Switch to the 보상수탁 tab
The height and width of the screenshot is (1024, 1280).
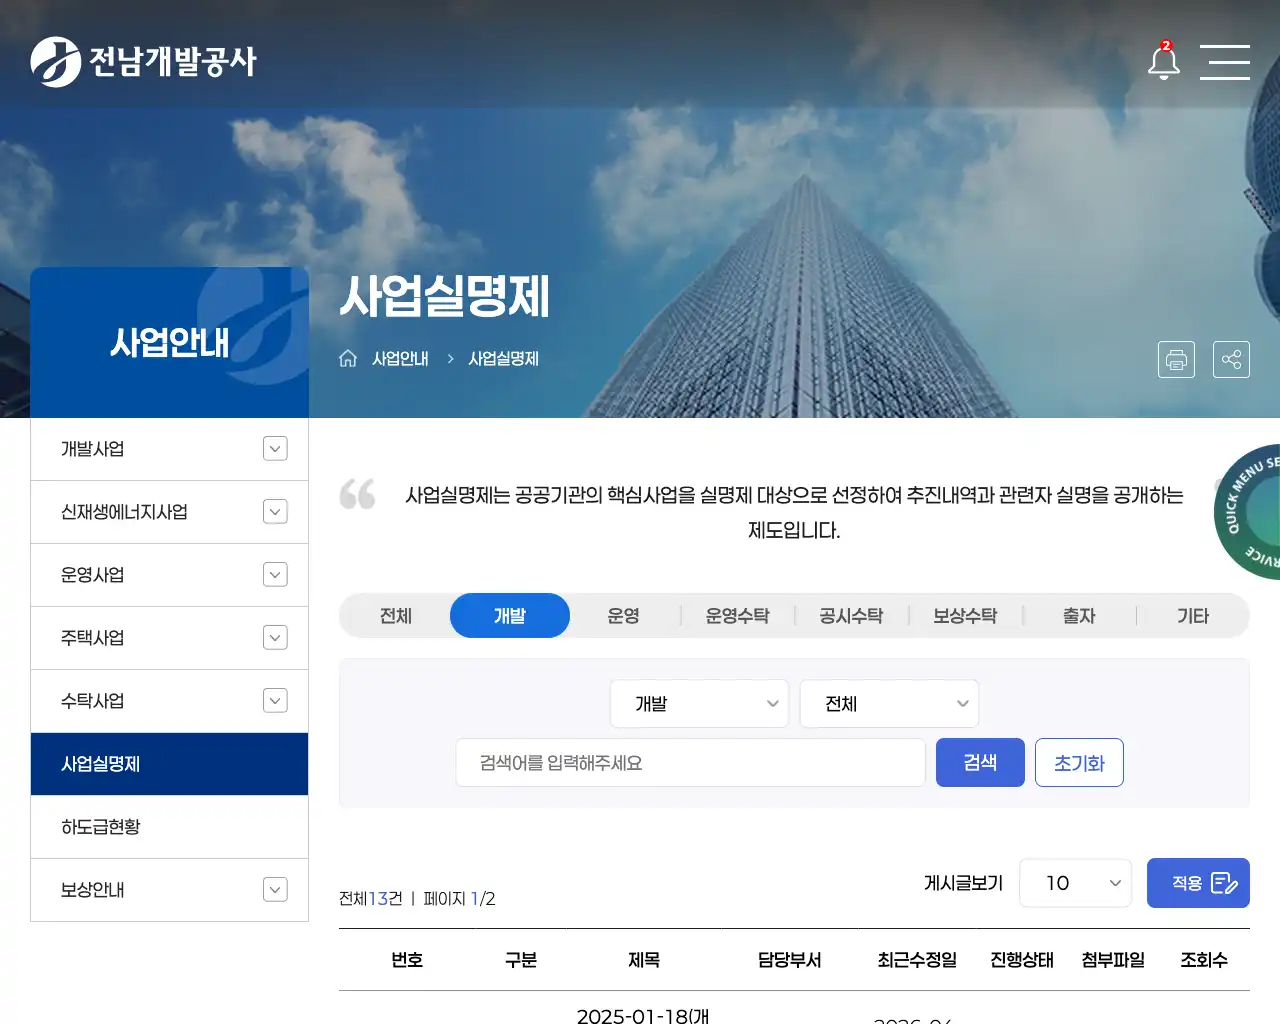click(x=966, y=616)
